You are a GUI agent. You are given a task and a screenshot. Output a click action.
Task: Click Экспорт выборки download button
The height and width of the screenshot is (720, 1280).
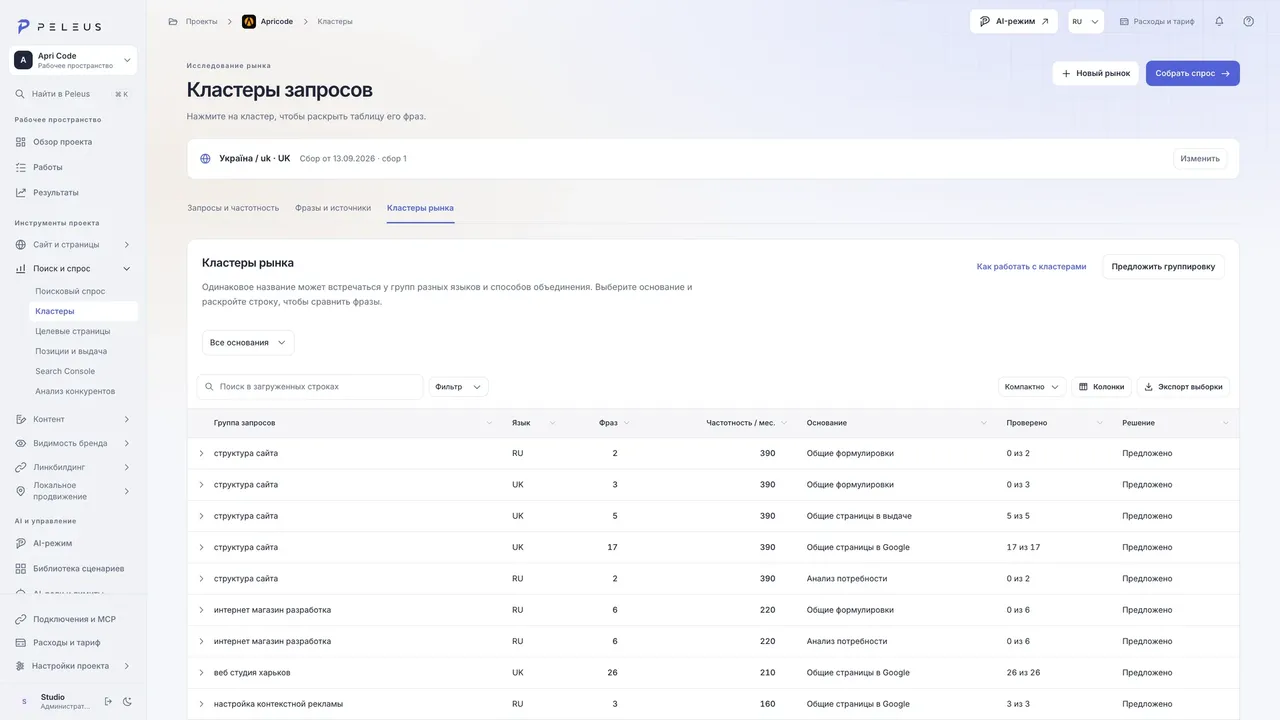[x=1183, y=386]
